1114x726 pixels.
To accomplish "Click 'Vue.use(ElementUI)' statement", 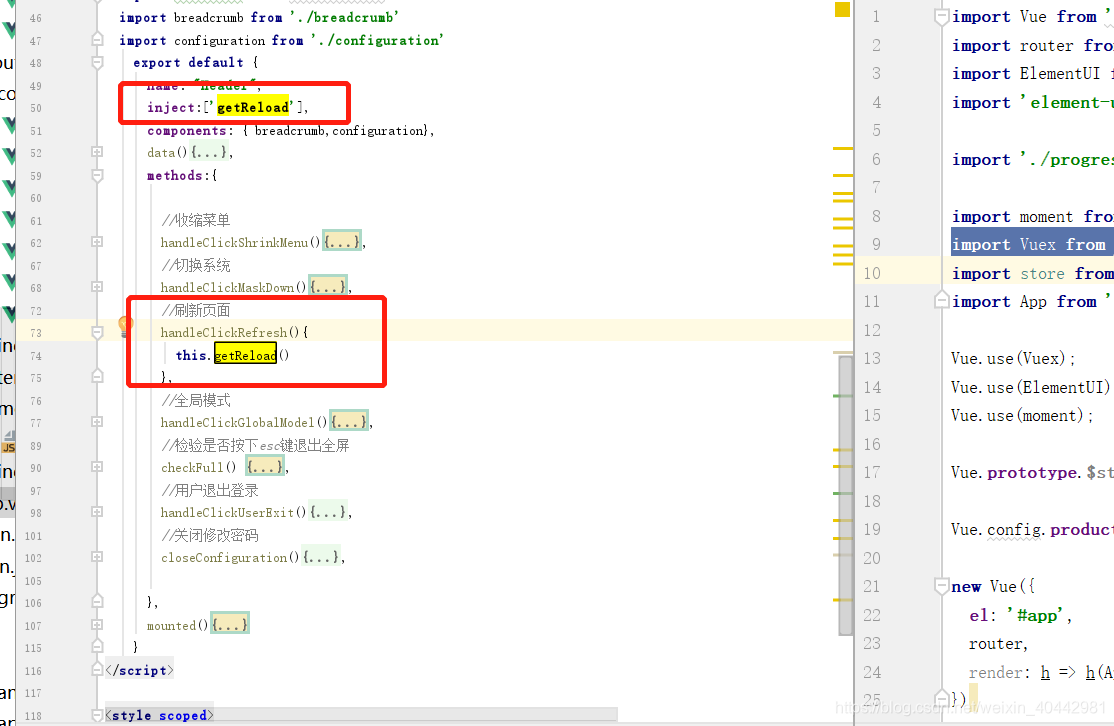I will (1030, 387).
